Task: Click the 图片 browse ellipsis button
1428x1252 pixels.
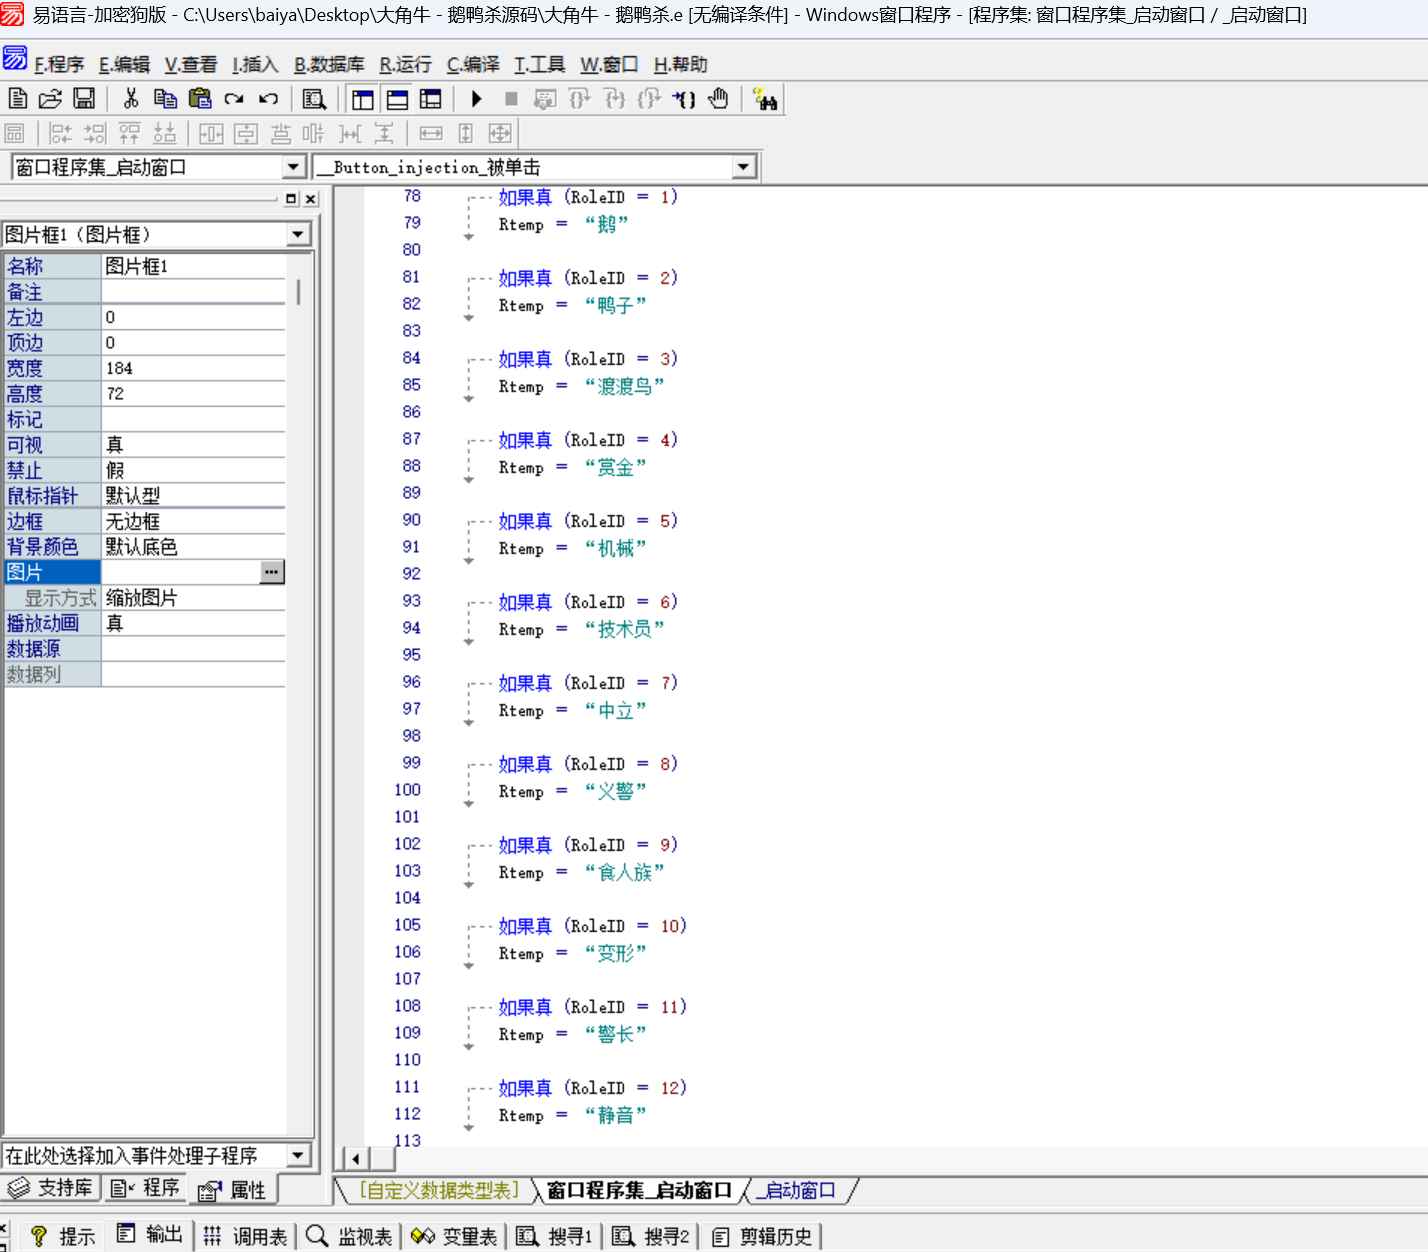Action: coord(271,572)
